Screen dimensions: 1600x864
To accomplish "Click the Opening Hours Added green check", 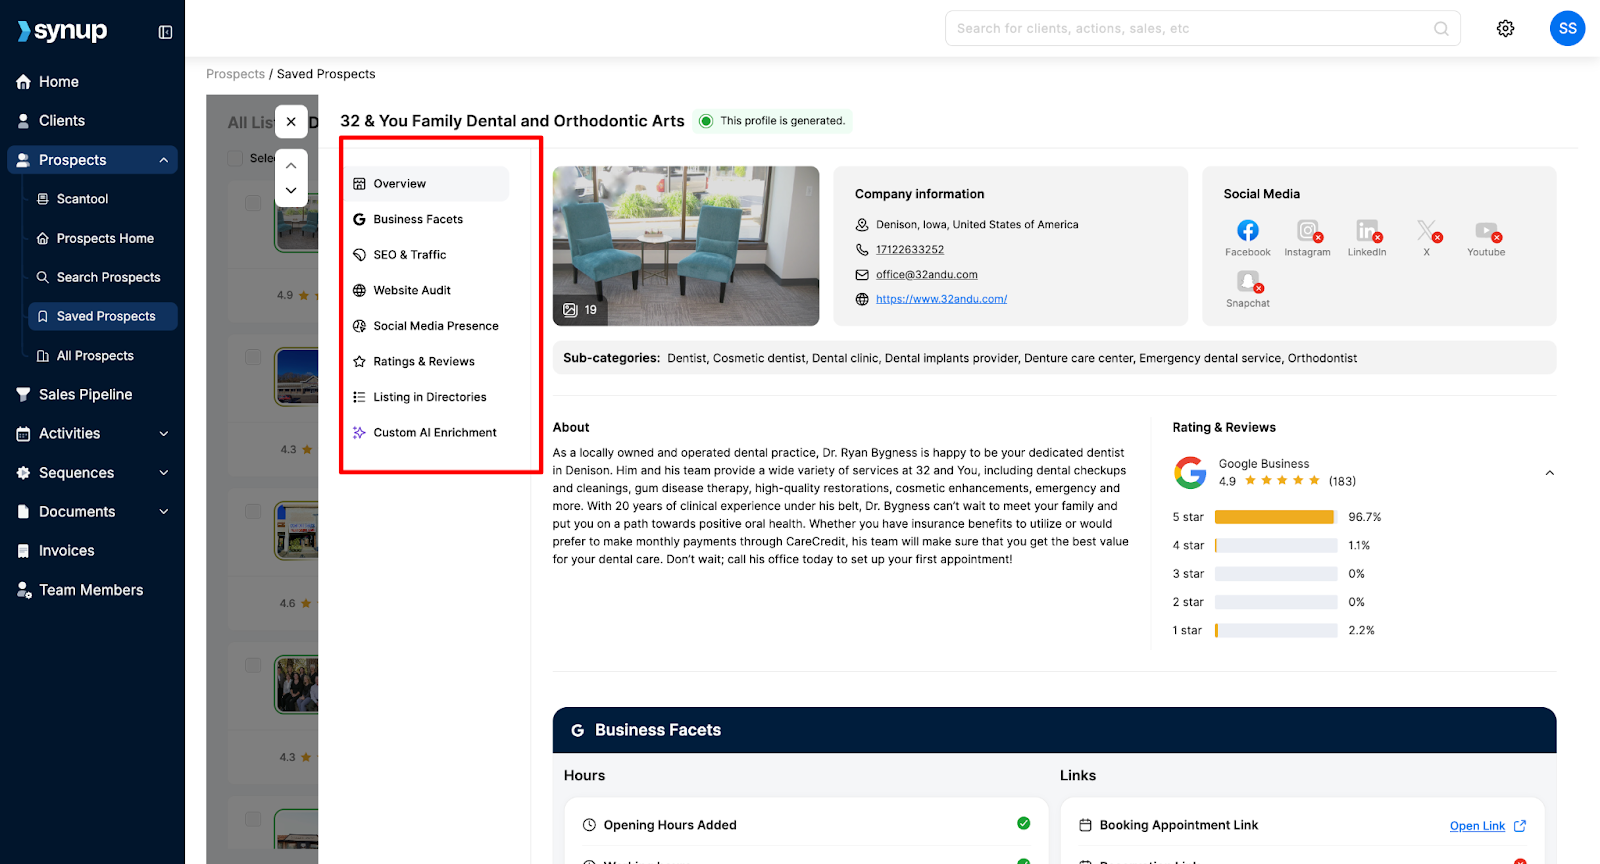I will [x=1023, y=824].
